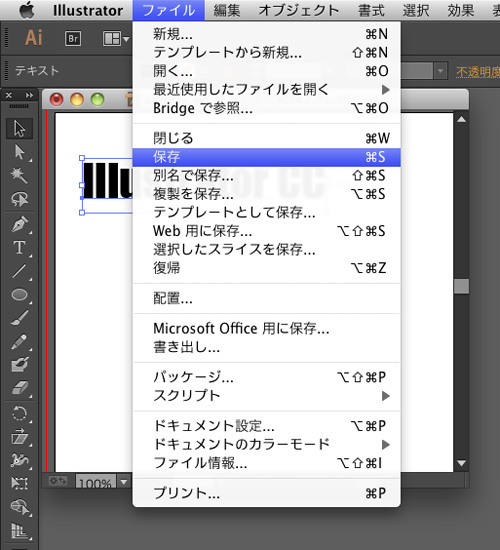Viewport: 500px width, 550px height.
Task: Select the Perspective Grid tool
Action: click(20, 530)
